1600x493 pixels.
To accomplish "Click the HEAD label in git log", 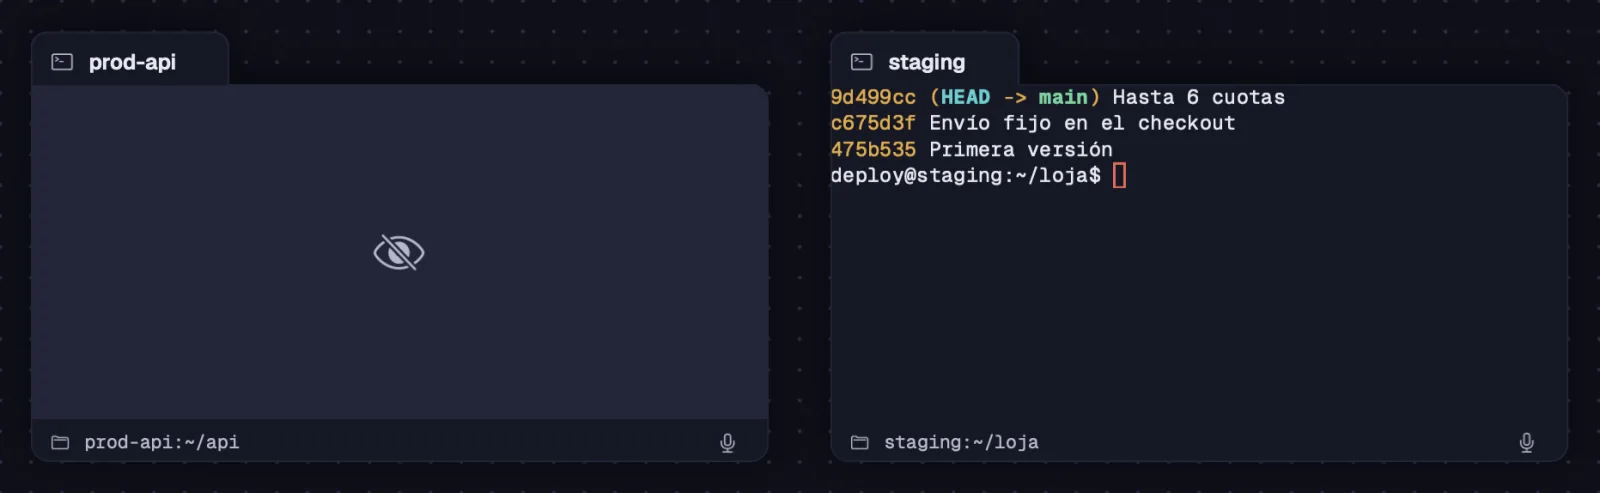I will [x=965, y=97].
